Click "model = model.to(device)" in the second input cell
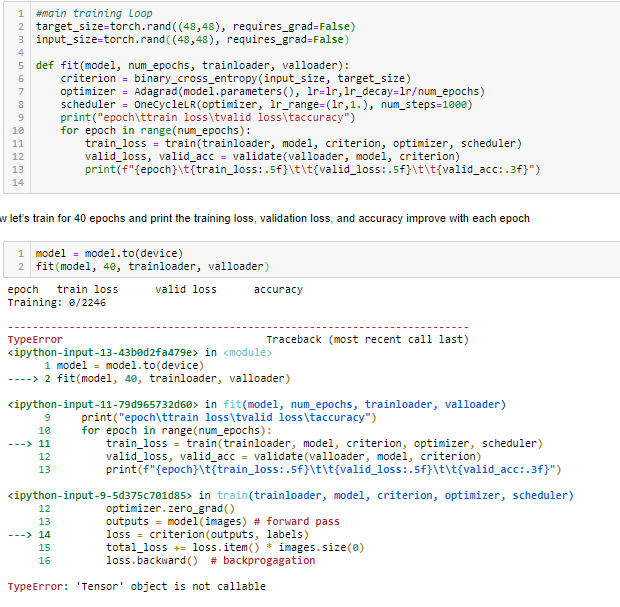The image size is (620, 607). coord(109,253)
